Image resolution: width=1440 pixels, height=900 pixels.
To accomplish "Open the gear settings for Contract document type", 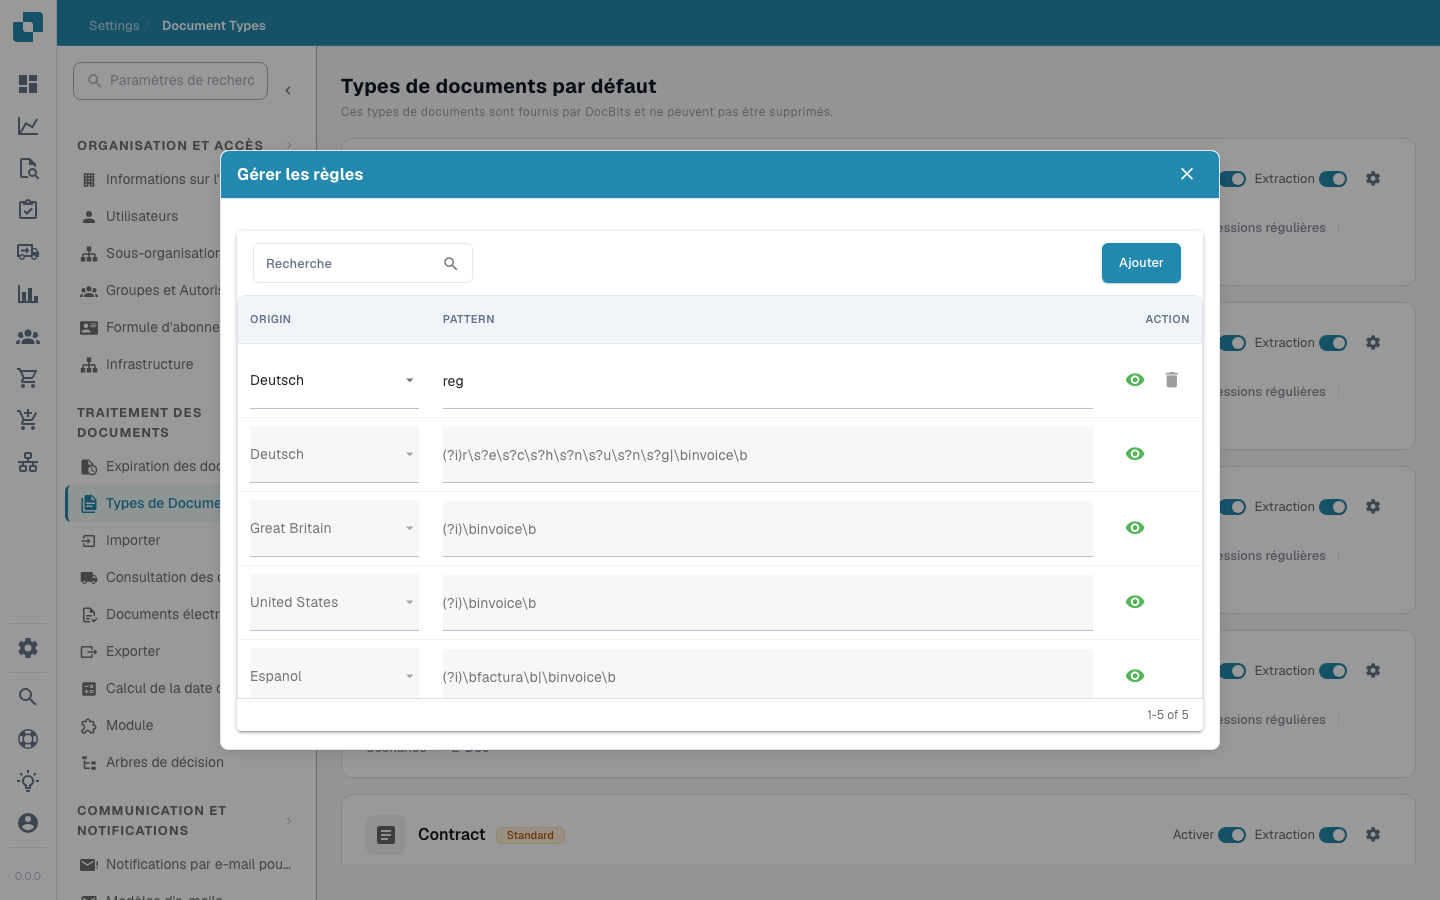I will (x=1373, y=835).
